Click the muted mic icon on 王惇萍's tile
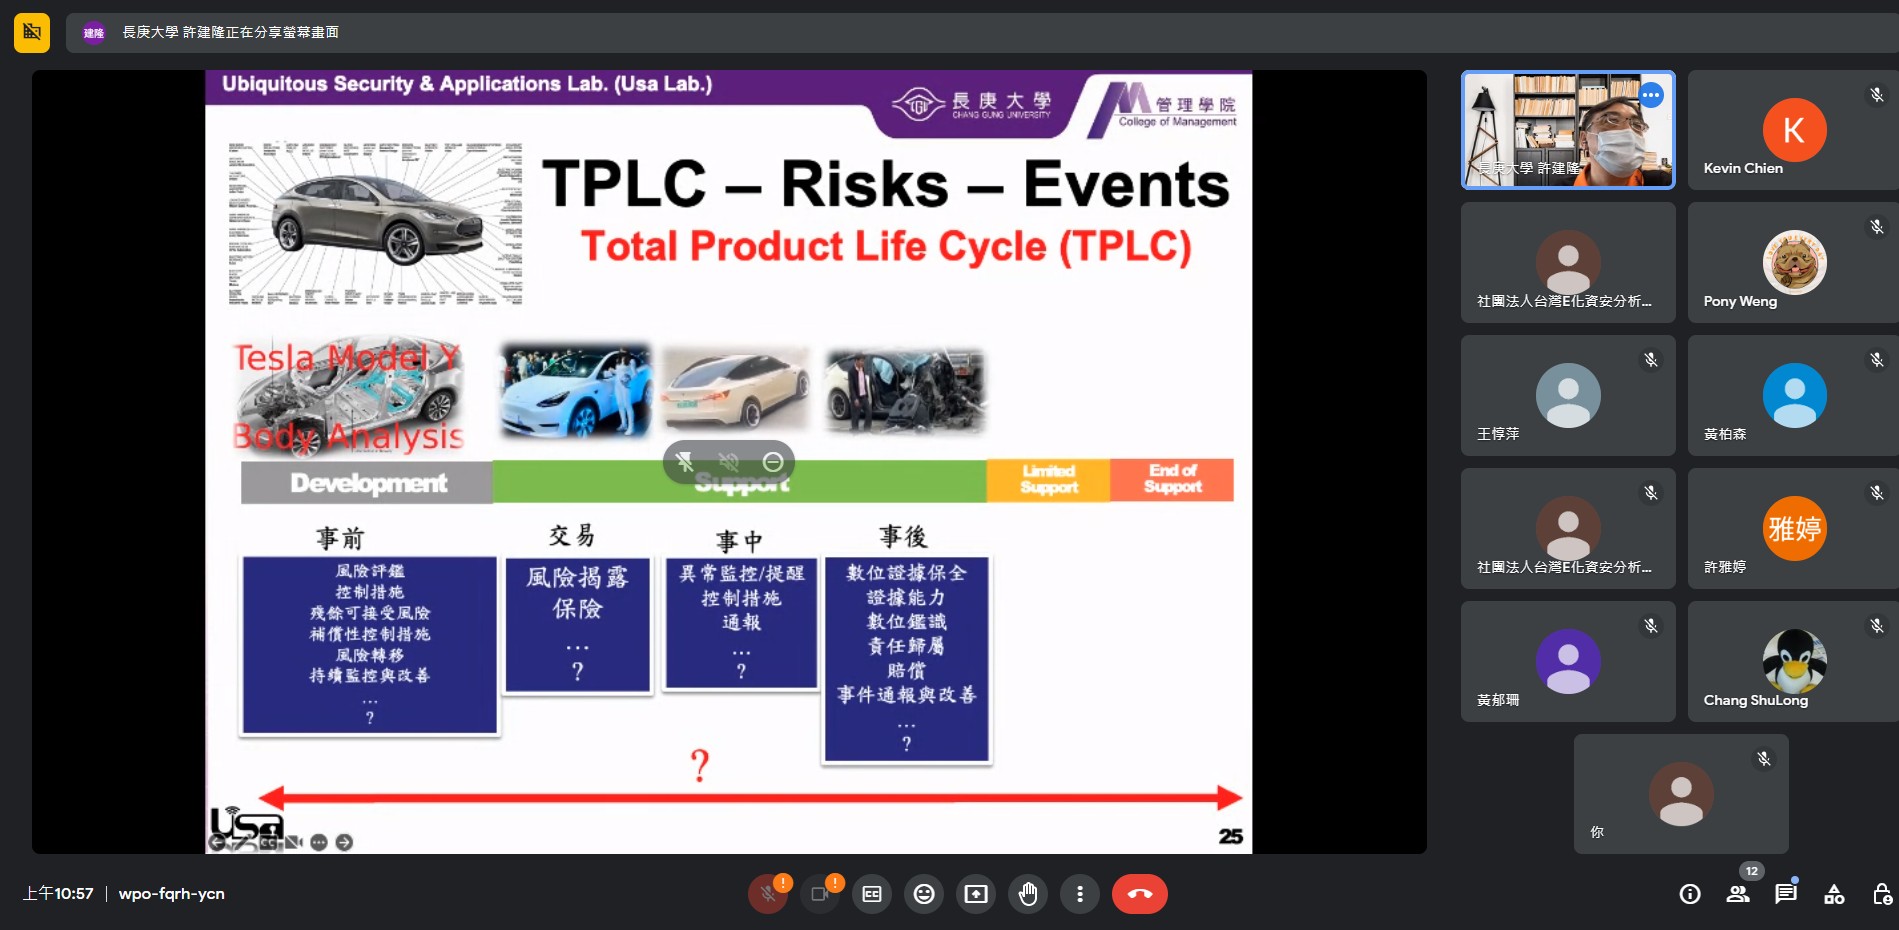The image size is (1899, 930). pos(1651,360)
